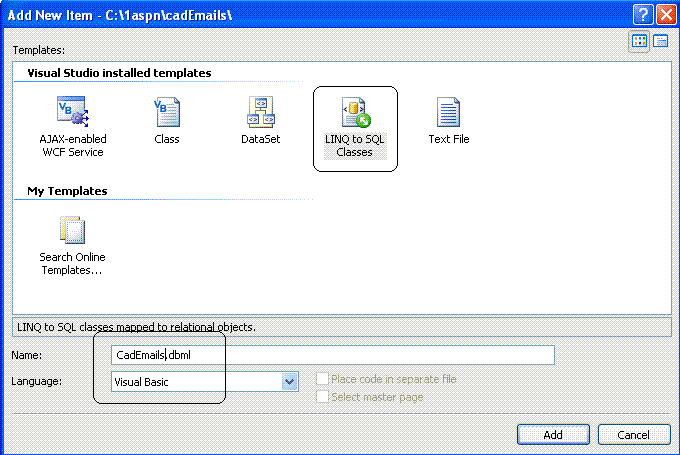
Task: Select the AJAX-enabled WCF Service template
Action: pyautogui.click(x=72, y=126)
